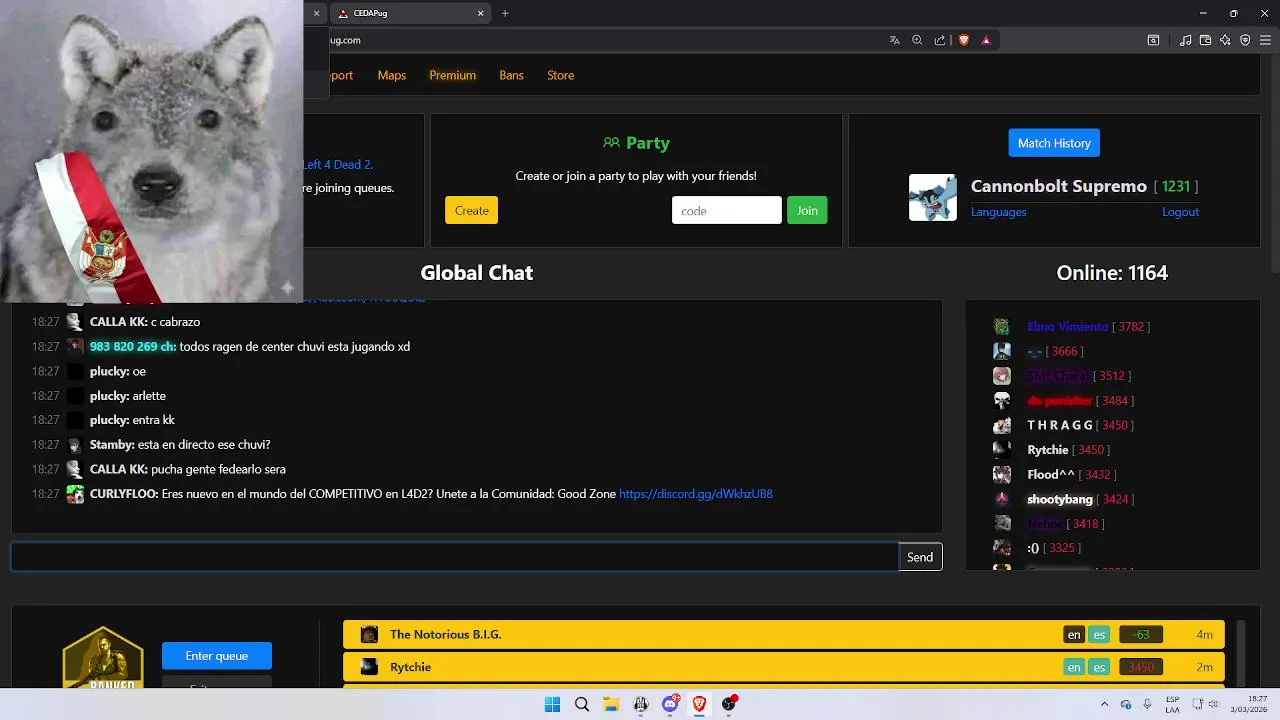Screen dimensions: 1280x720
Task: Open the Brave main hamburger menu
Action: click(x=1266, y=40)
